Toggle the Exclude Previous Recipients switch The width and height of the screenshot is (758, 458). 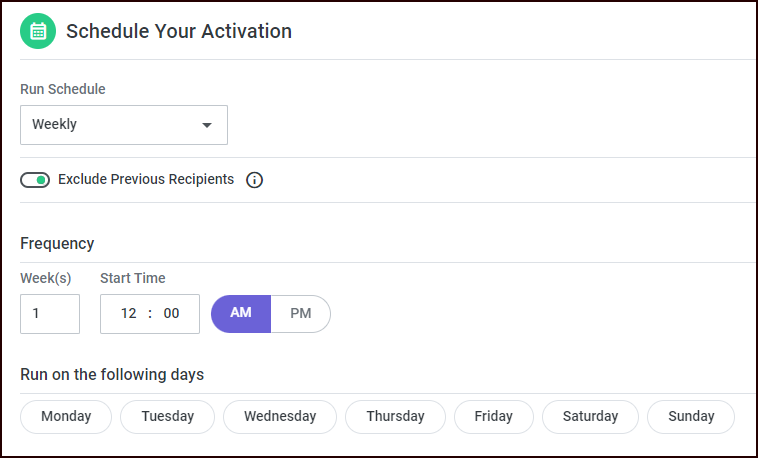click(35, 180)
